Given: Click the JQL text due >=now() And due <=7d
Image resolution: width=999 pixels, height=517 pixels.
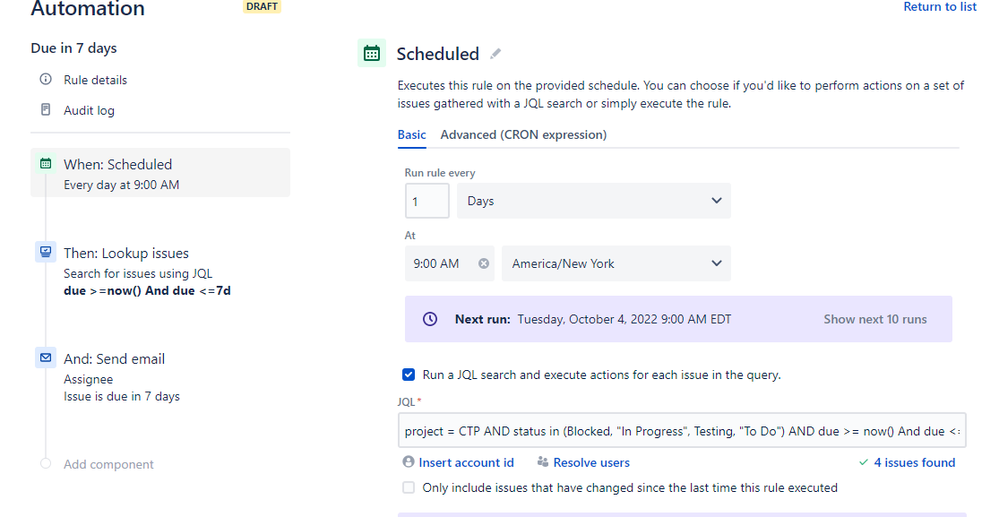Looking at the screenshot, I should [147, 291].
